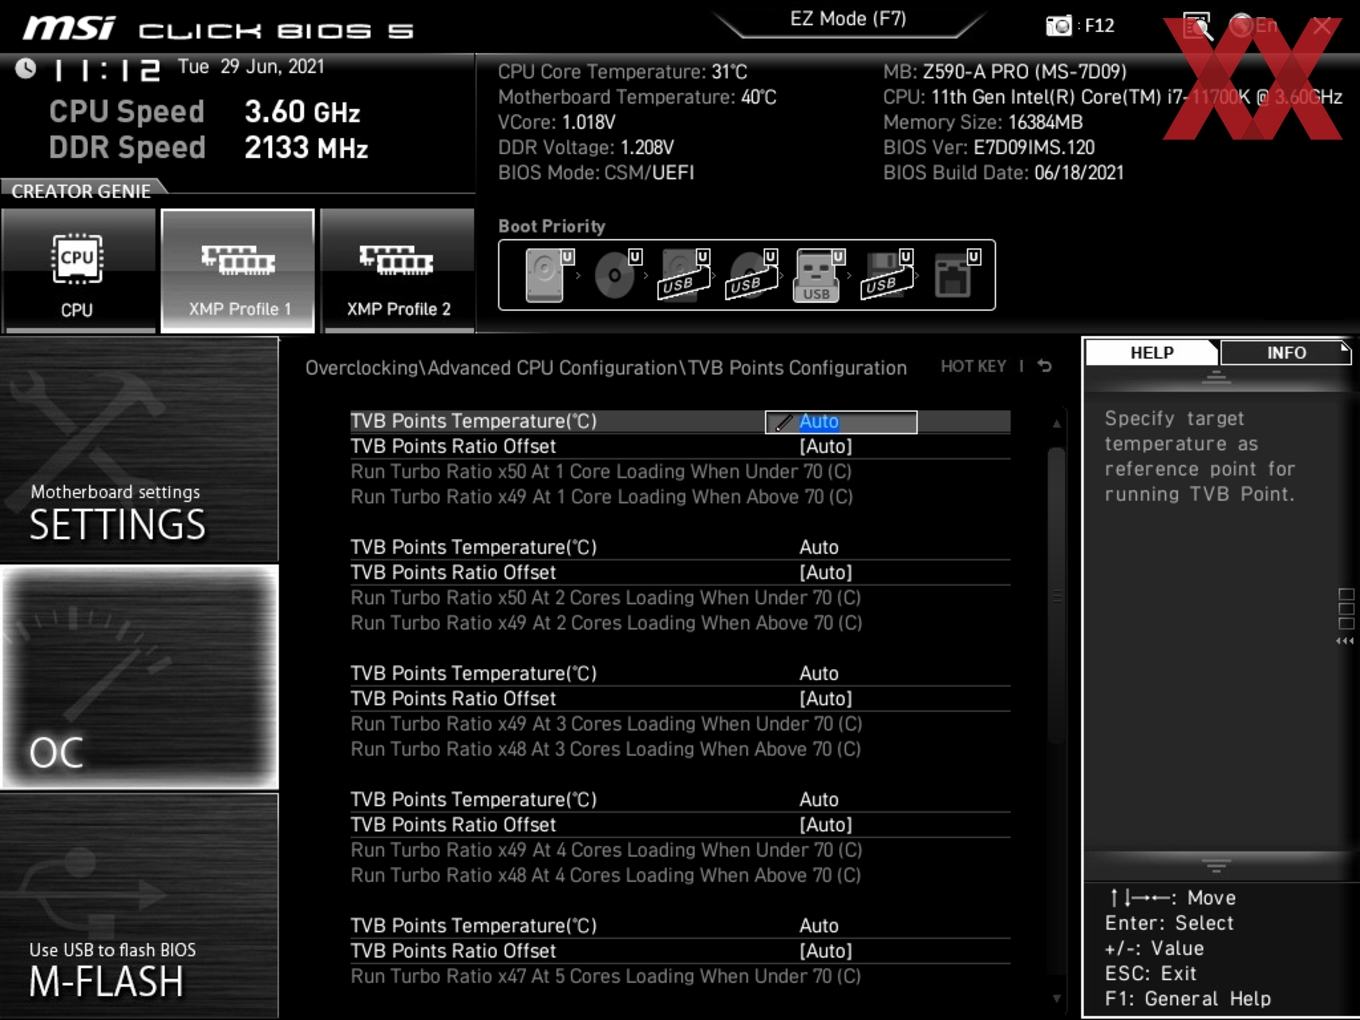This screenshot has width=1360, height=1020.
Task: Edit the highlighted TVB Points Temperature Auto field
Action: click(x=841, y=422)
